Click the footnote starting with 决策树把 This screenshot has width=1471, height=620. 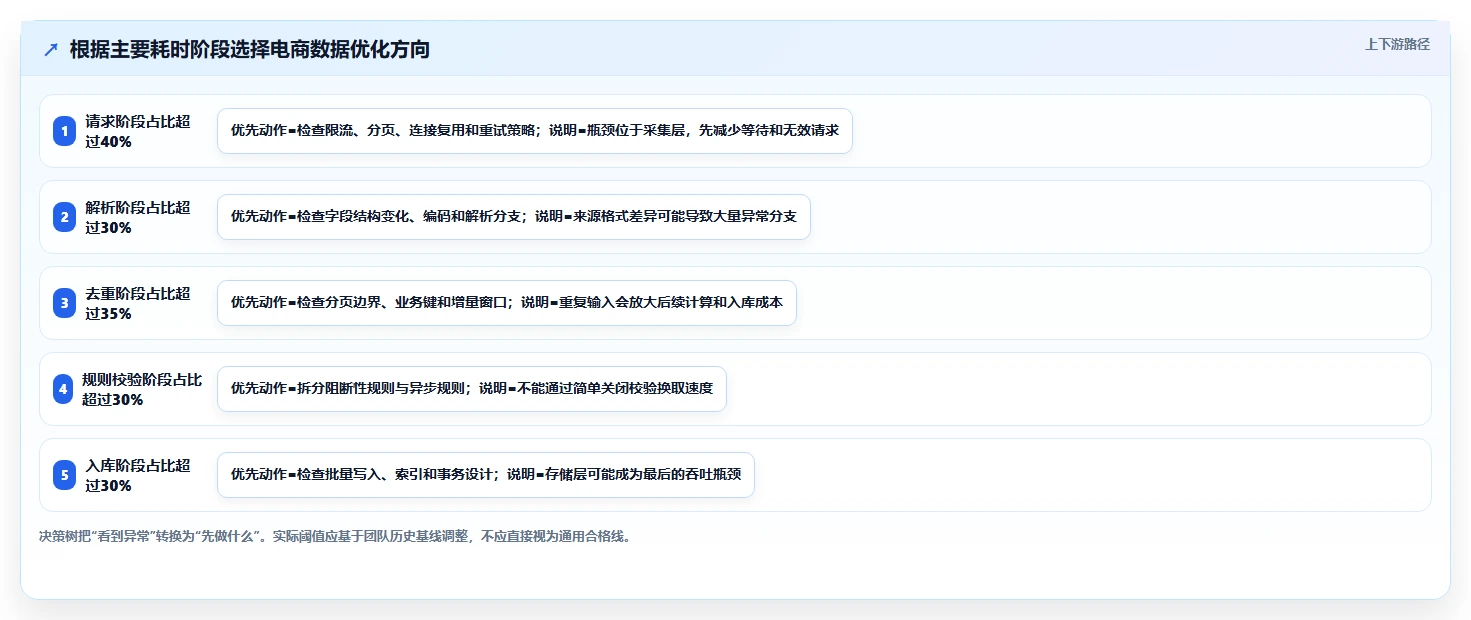(335, 536)
